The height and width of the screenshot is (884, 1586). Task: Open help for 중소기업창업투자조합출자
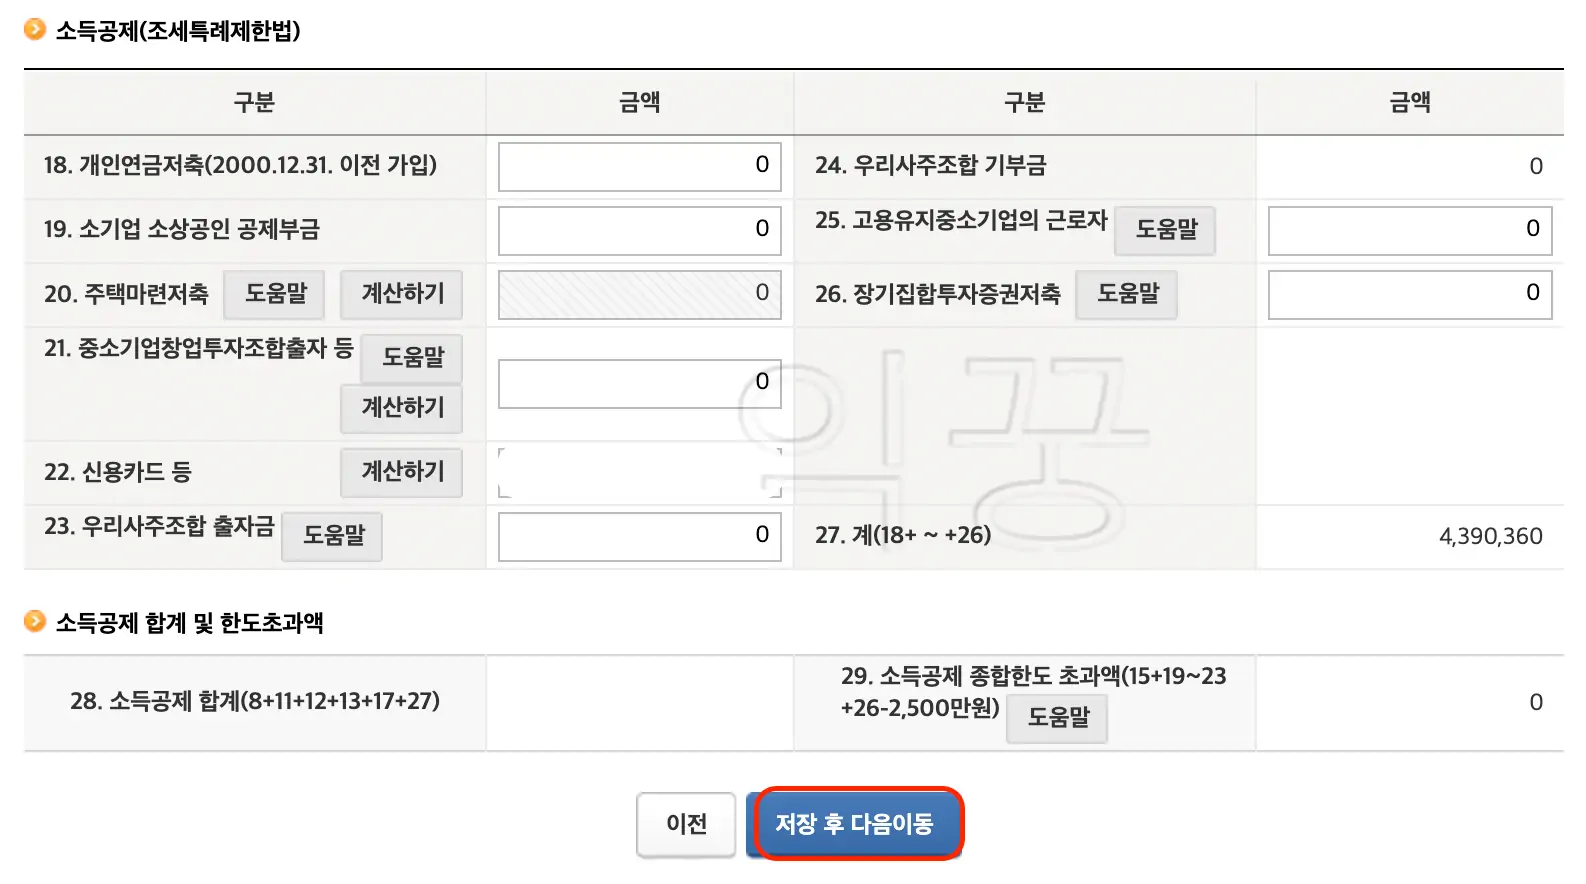coord(412,358)
